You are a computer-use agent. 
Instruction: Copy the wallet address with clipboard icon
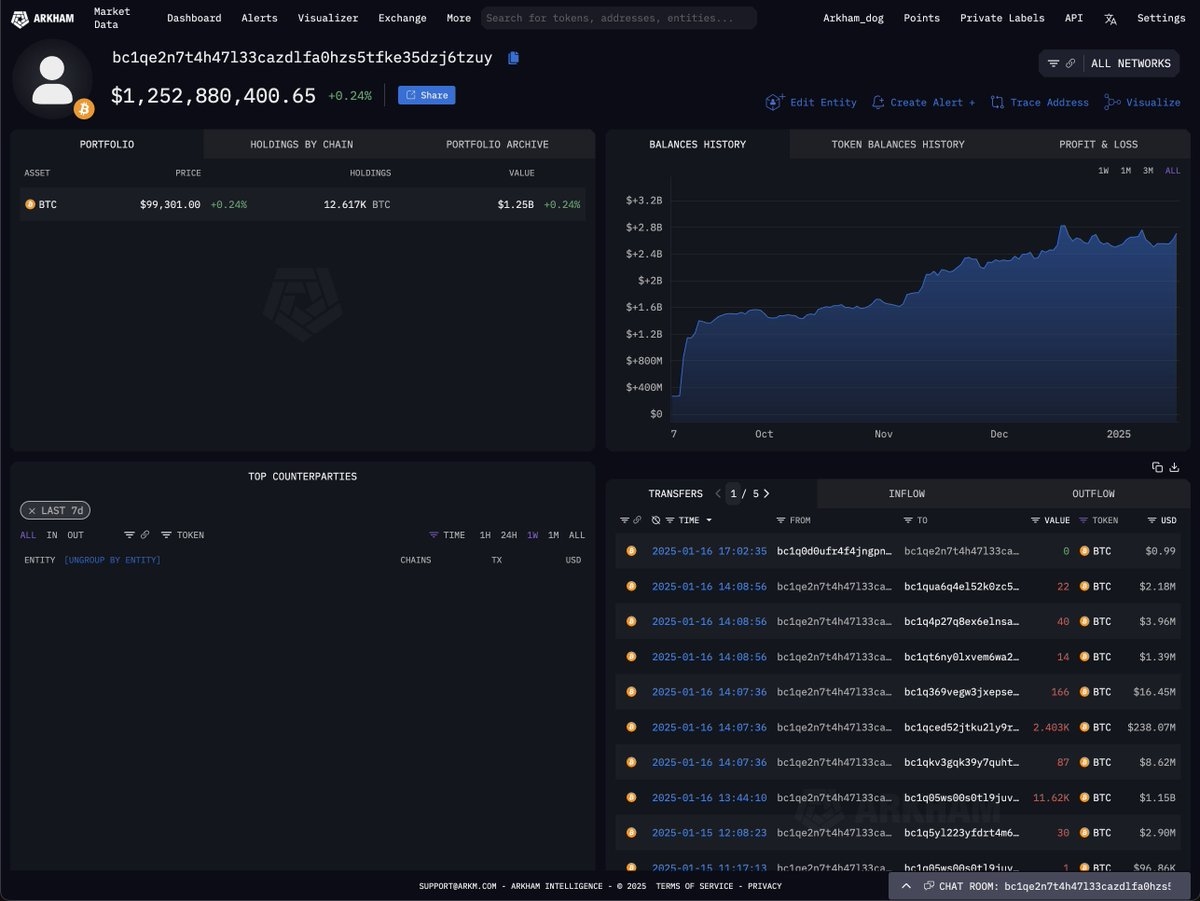(x=513, y=58)
